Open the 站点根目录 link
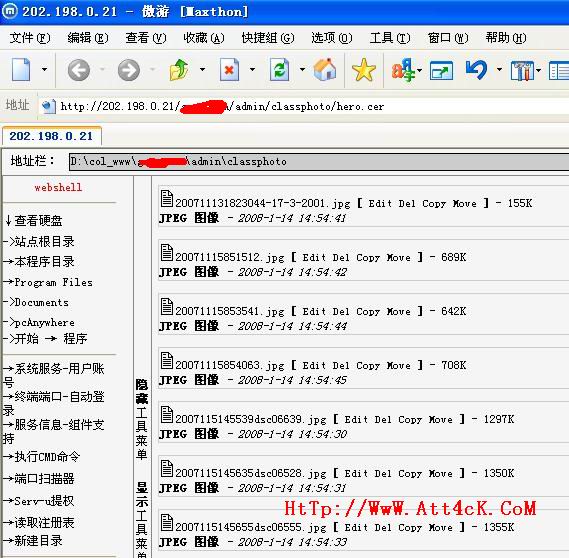Image resolution: width=569 pixels, height=558 pixels. [44, 241]
